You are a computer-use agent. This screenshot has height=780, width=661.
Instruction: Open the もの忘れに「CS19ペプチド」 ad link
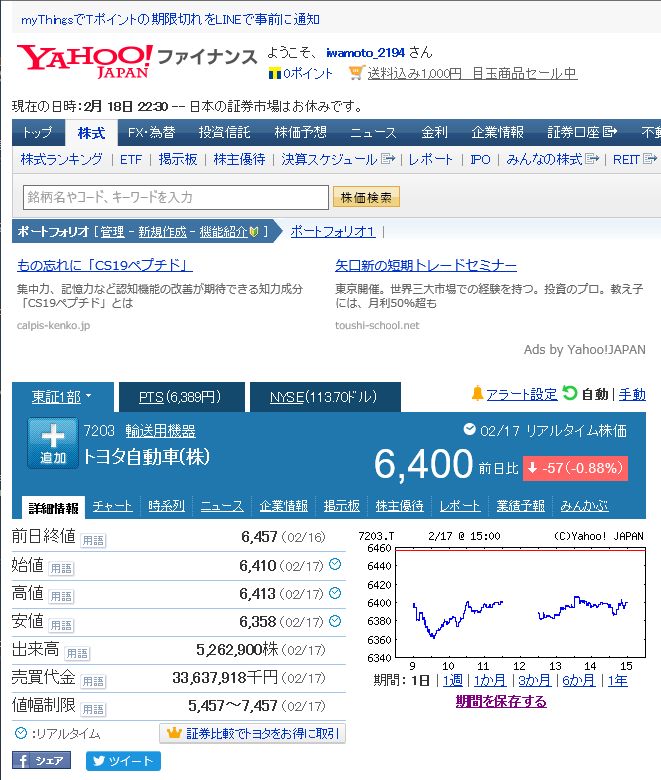pos(104,265)
